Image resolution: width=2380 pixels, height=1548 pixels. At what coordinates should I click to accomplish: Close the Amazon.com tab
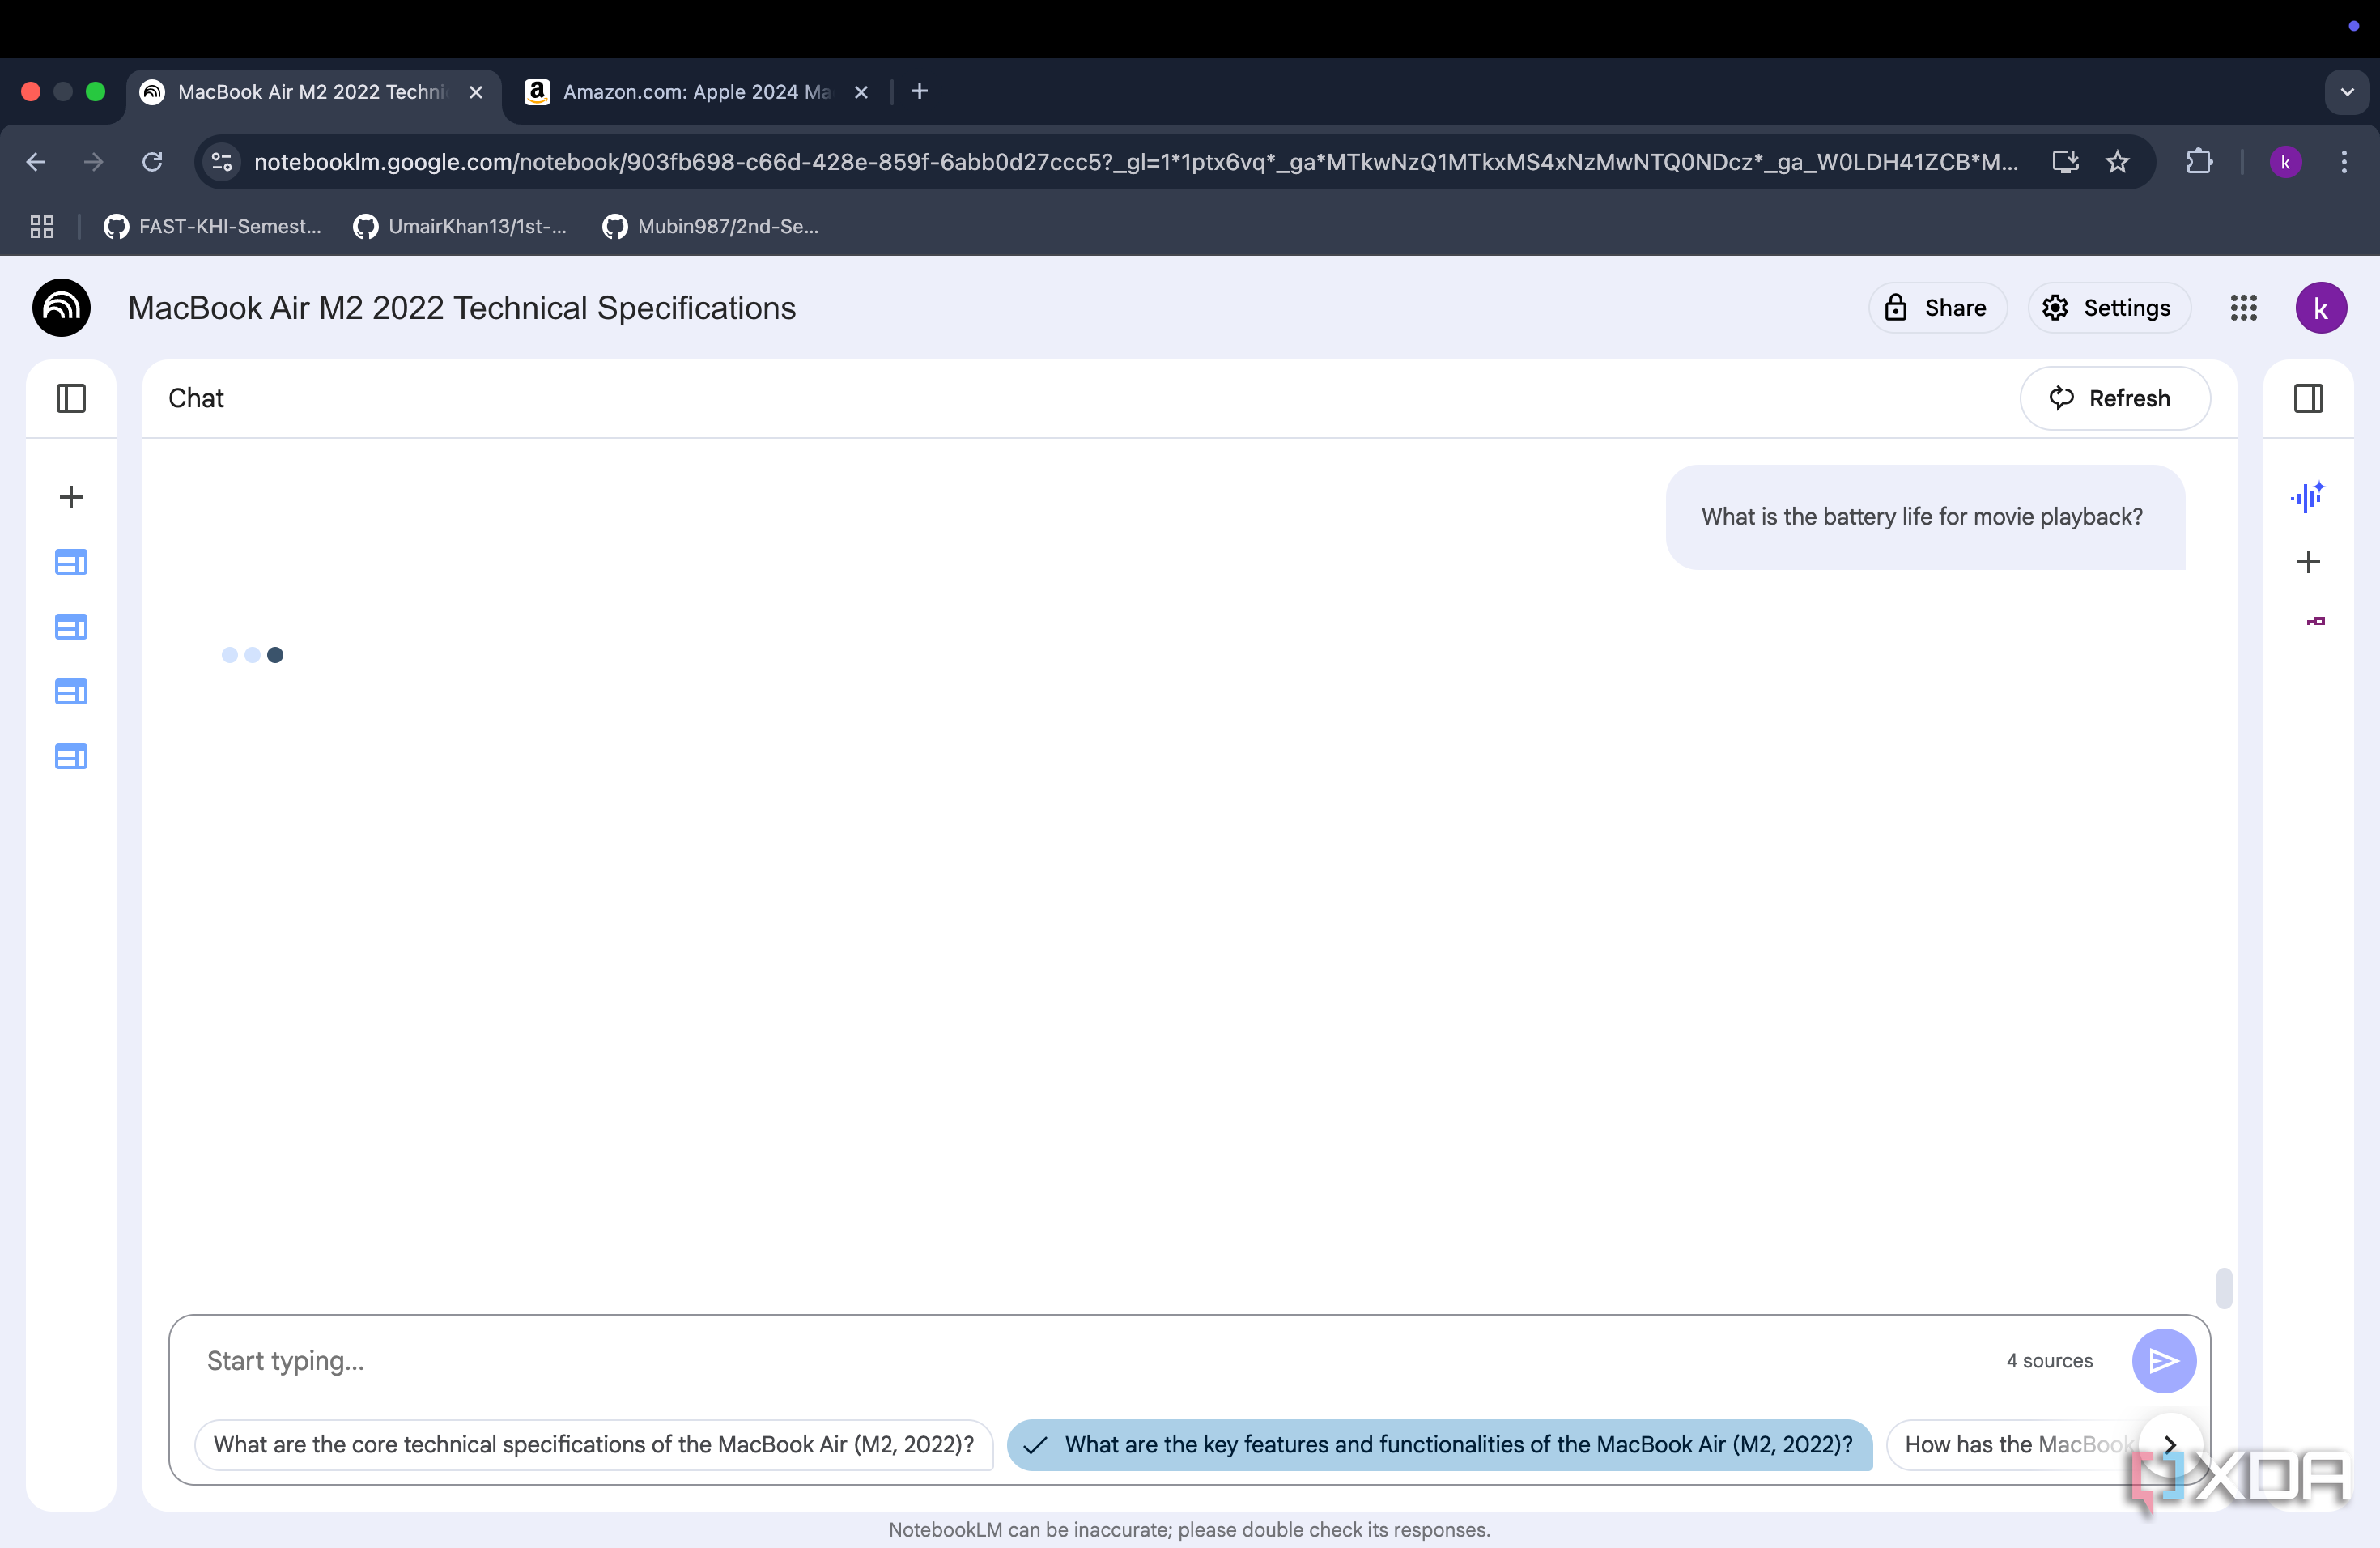[x=860, y=92]
